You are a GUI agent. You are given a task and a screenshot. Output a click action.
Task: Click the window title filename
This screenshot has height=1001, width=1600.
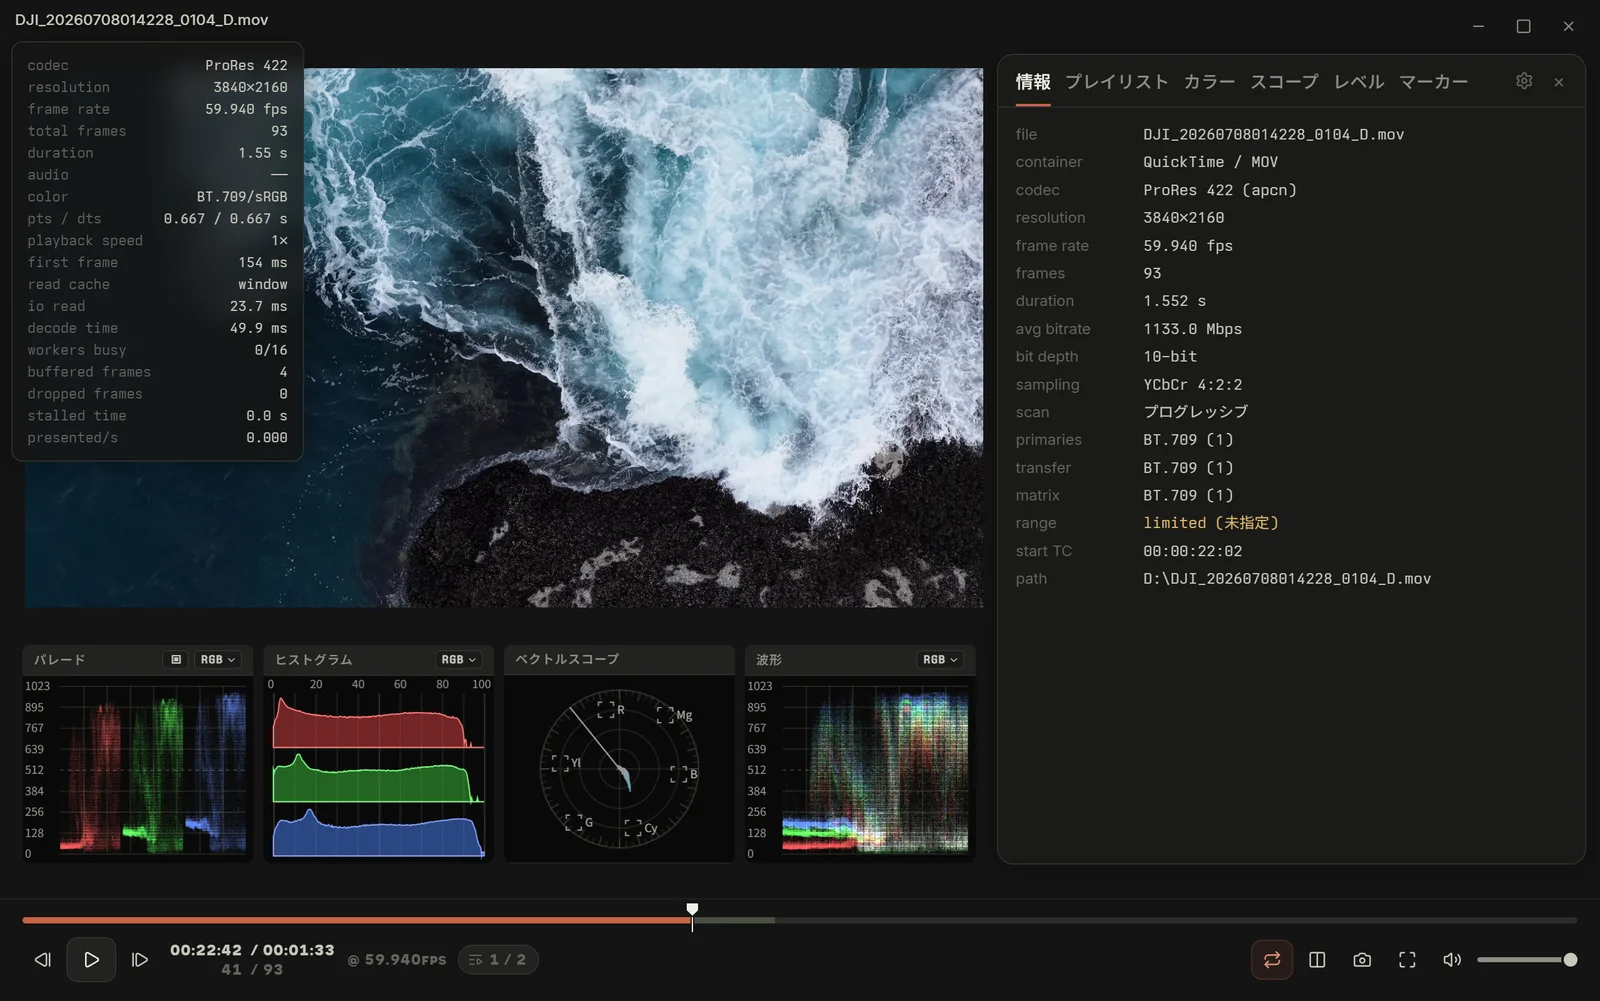[141, 20]
